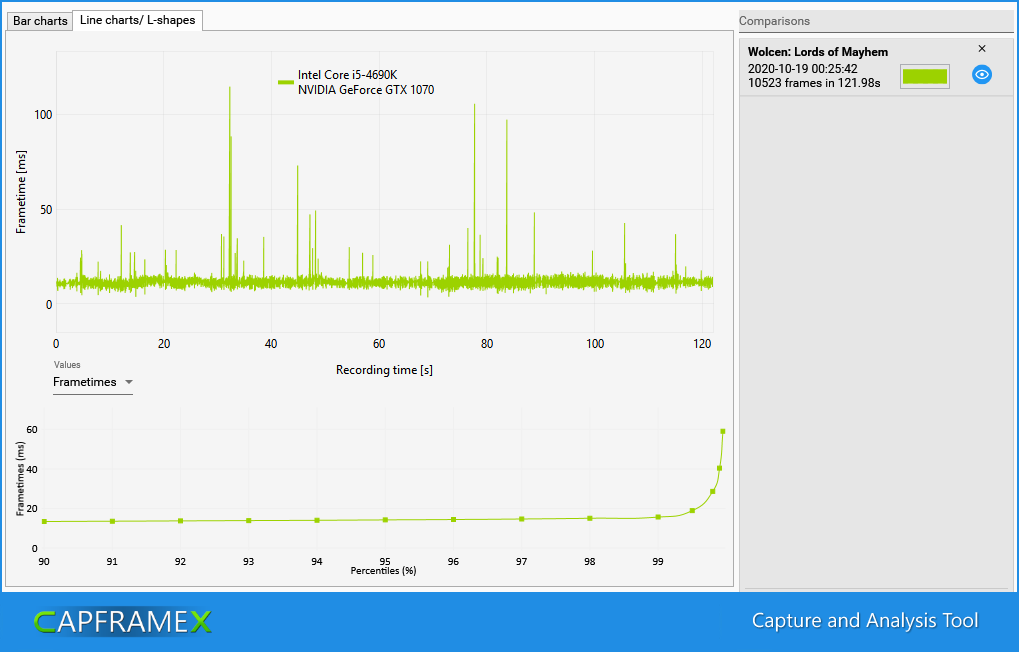Click the NVIDIA GeForce GTX 1070 legend text

point(366,90)
